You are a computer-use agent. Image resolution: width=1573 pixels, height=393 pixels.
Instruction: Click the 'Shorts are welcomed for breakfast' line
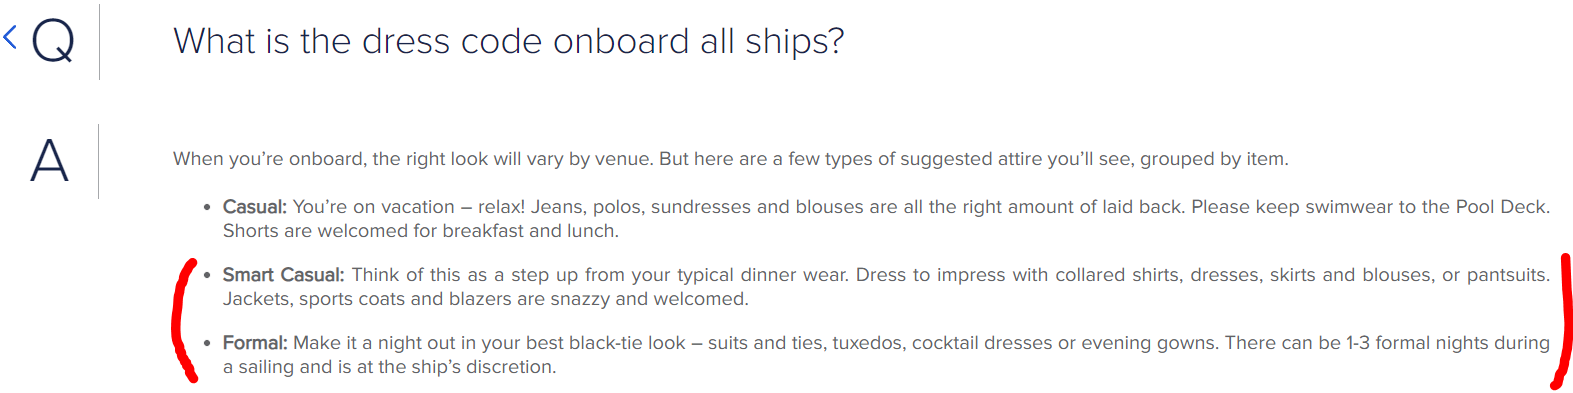(x=421, y=231)
